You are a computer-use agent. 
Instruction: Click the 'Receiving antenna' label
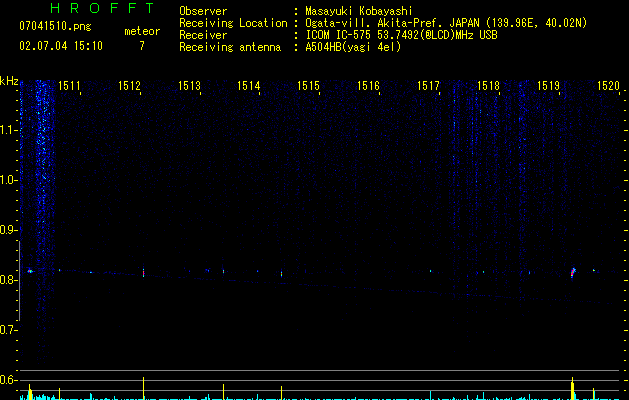pos(230,47)
